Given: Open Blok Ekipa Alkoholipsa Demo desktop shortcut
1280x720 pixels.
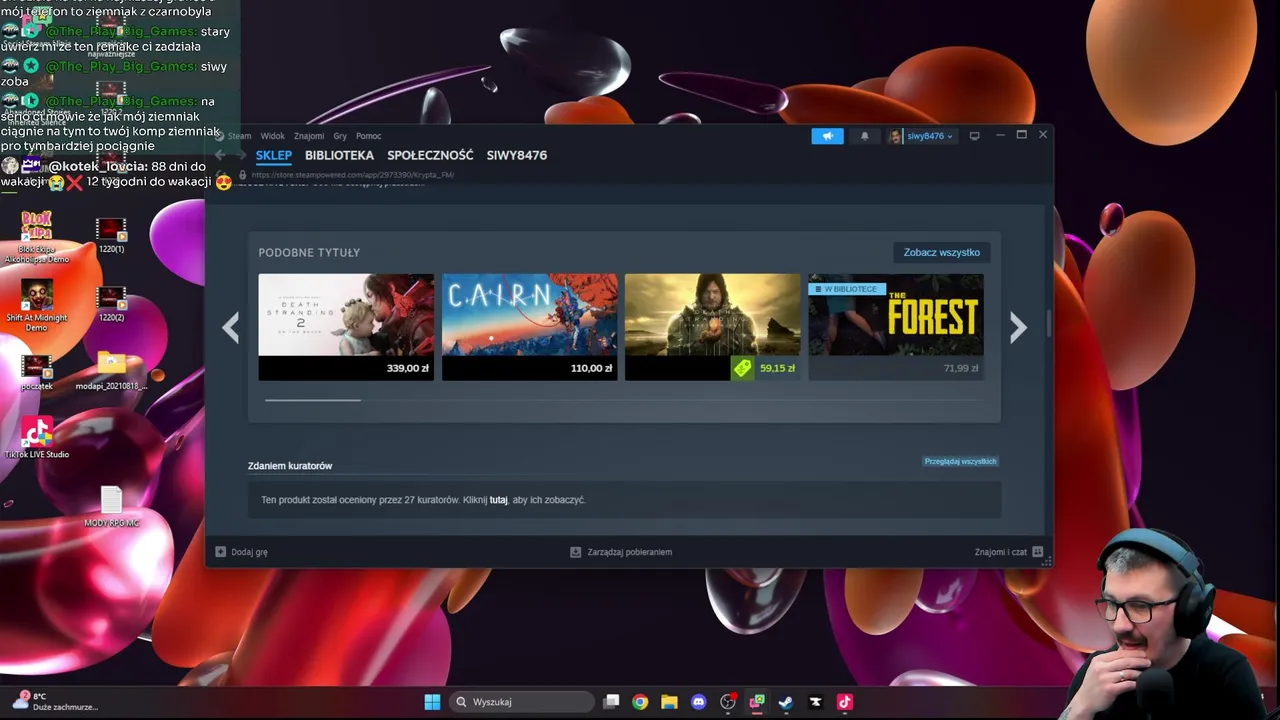Looking at the screenshot, I should tap(37, 237).
